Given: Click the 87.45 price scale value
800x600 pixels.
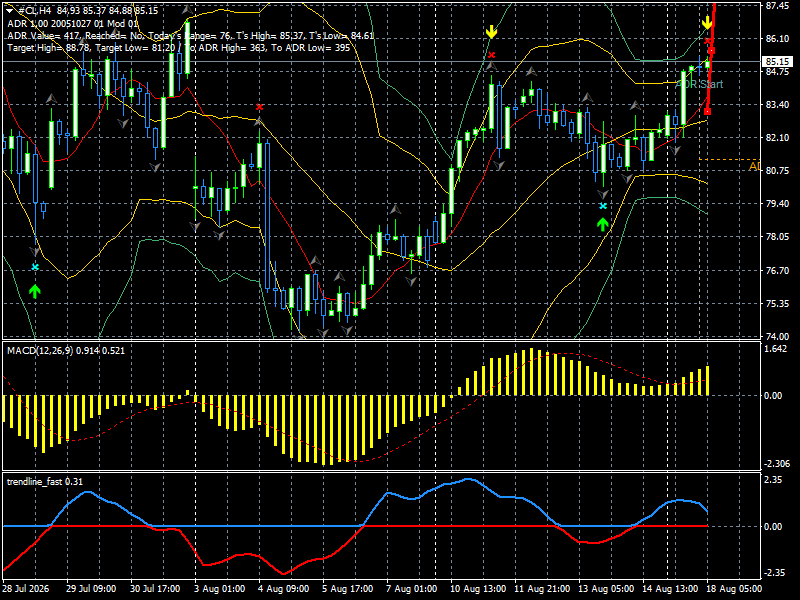Looking at the screenshot, I should tap(777, 6).
